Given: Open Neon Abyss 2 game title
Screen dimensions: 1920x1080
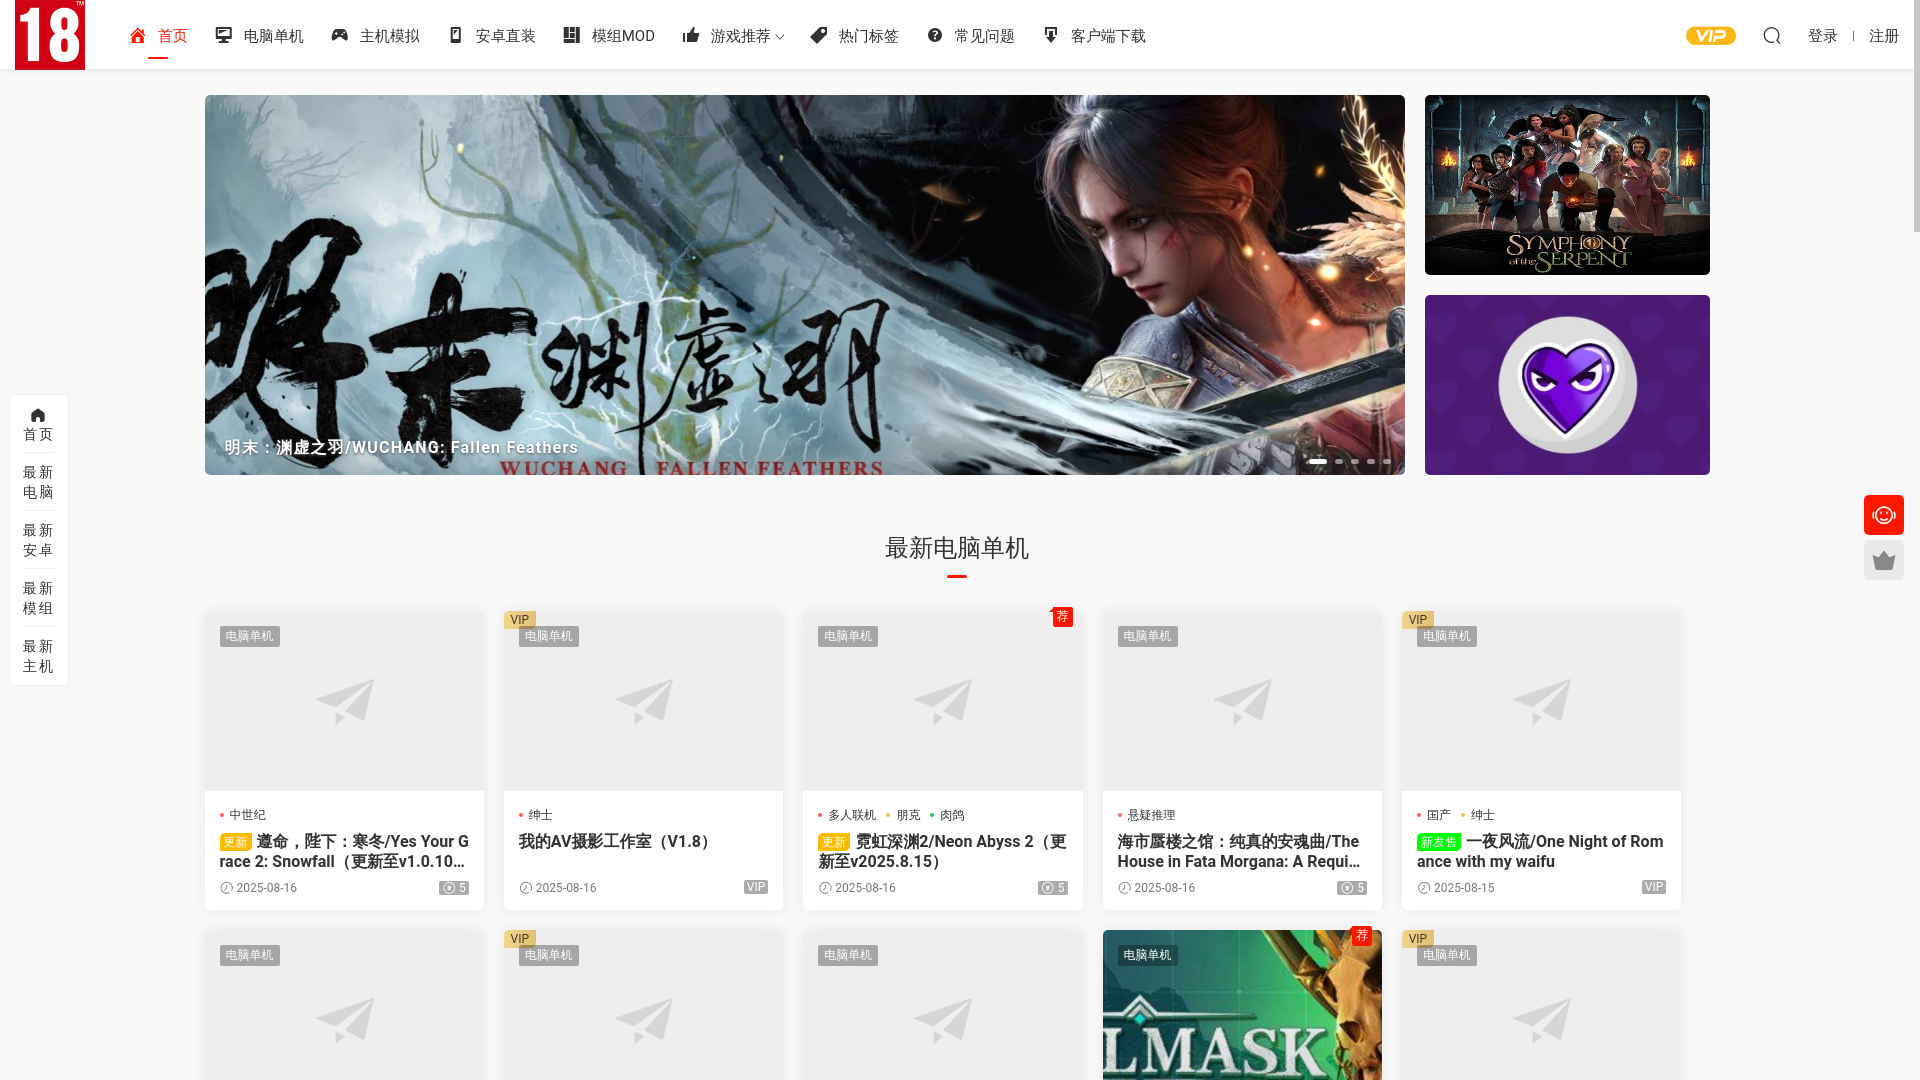Looking at the screenshot, I should tap(942, 851).
